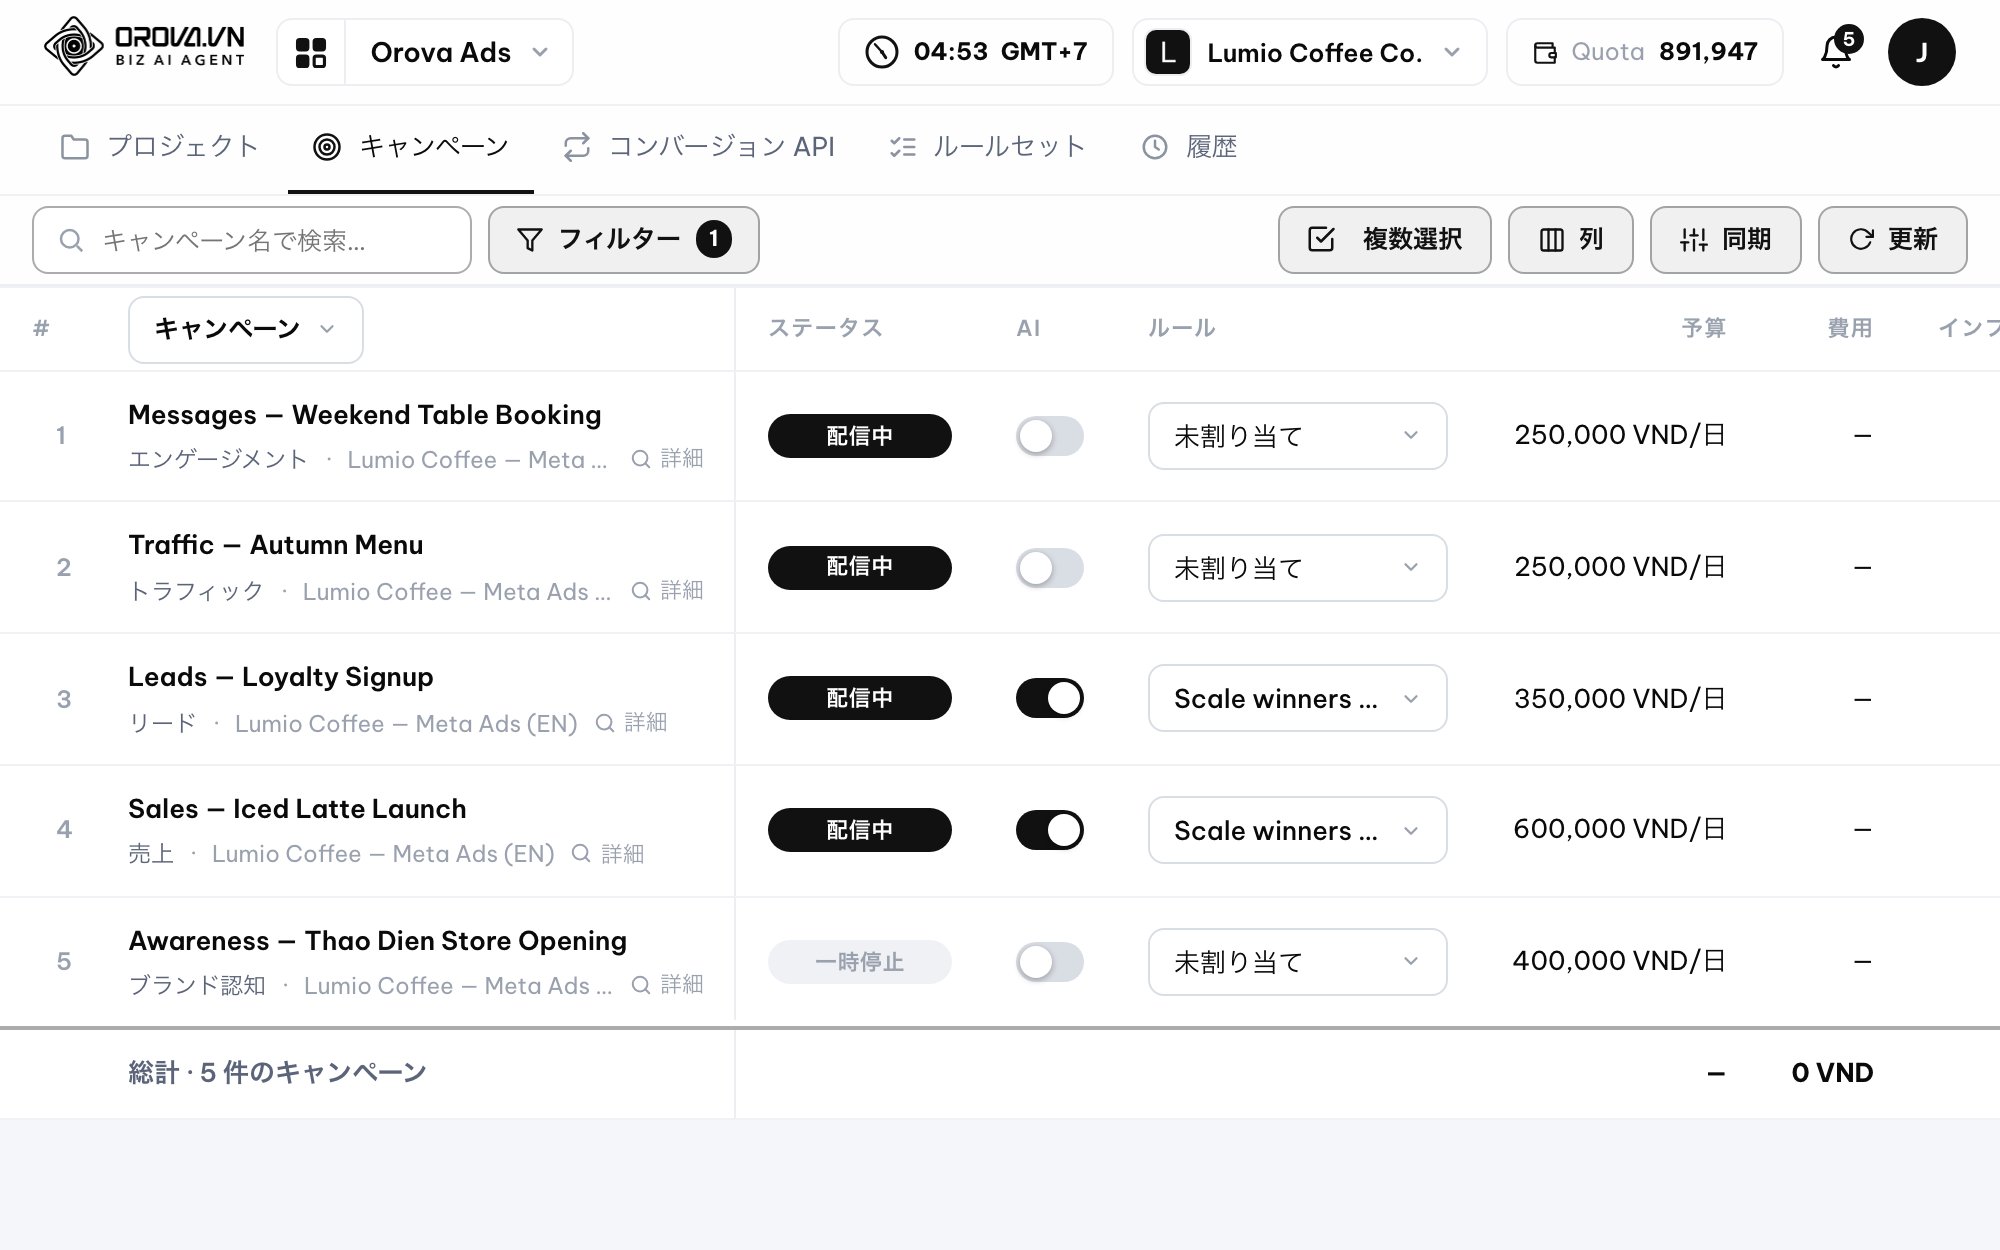Click the 一時停止 status badge
Image resolution: width=2000 pixels, height=1250 pixels.
pos(859,962)
